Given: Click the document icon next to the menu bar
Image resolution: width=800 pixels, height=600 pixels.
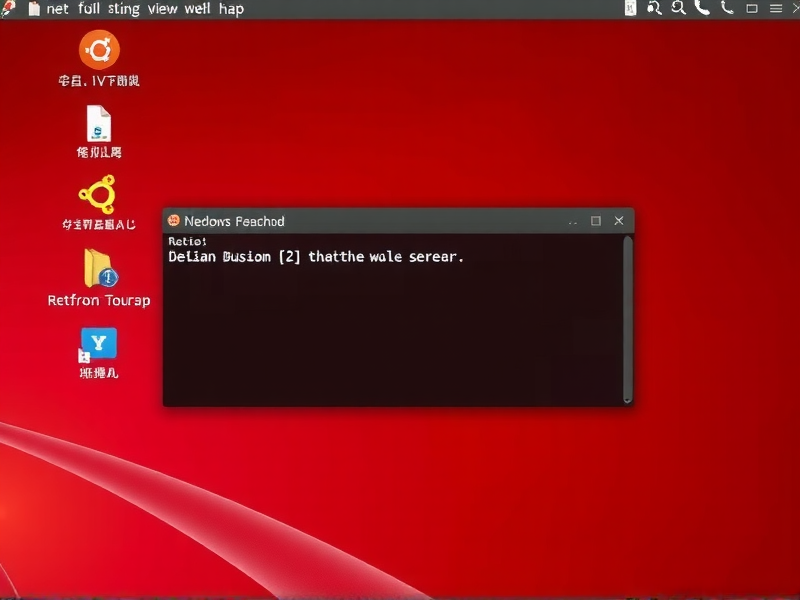Looking at the screenshot, I should point(32,8).
